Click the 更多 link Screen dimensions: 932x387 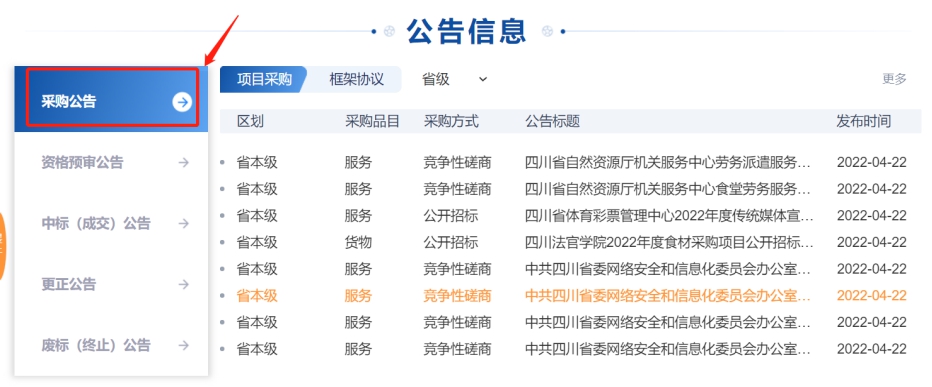point(895,79)
